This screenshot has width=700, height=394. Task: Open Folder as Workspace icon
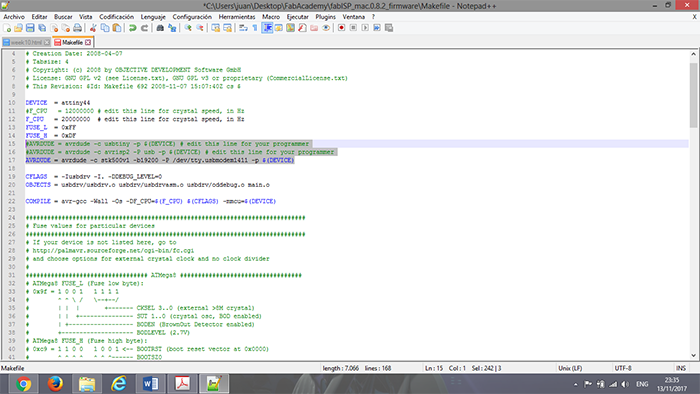[314, 28]
